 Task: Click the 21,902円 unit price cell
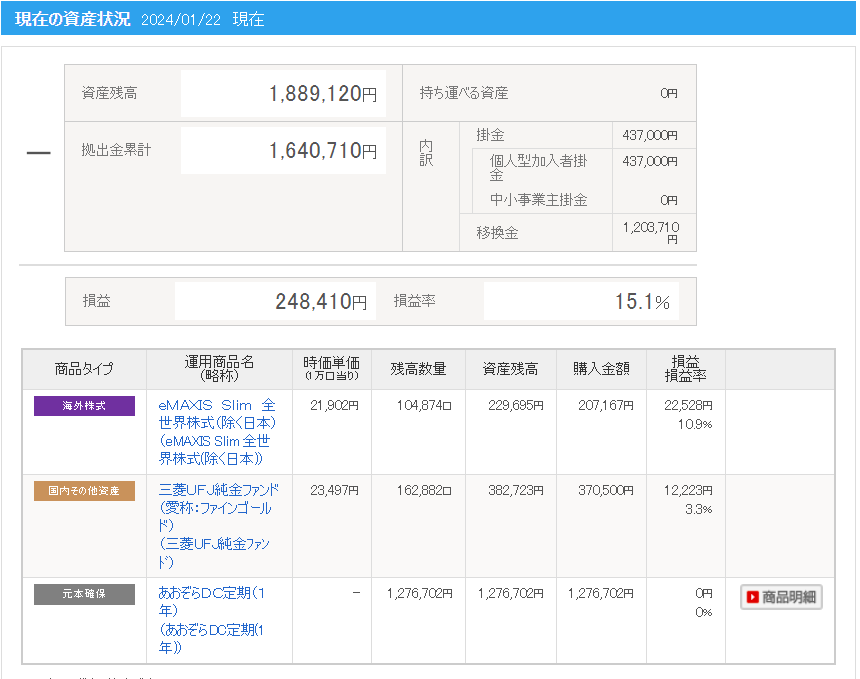click(x=334, y=405)
